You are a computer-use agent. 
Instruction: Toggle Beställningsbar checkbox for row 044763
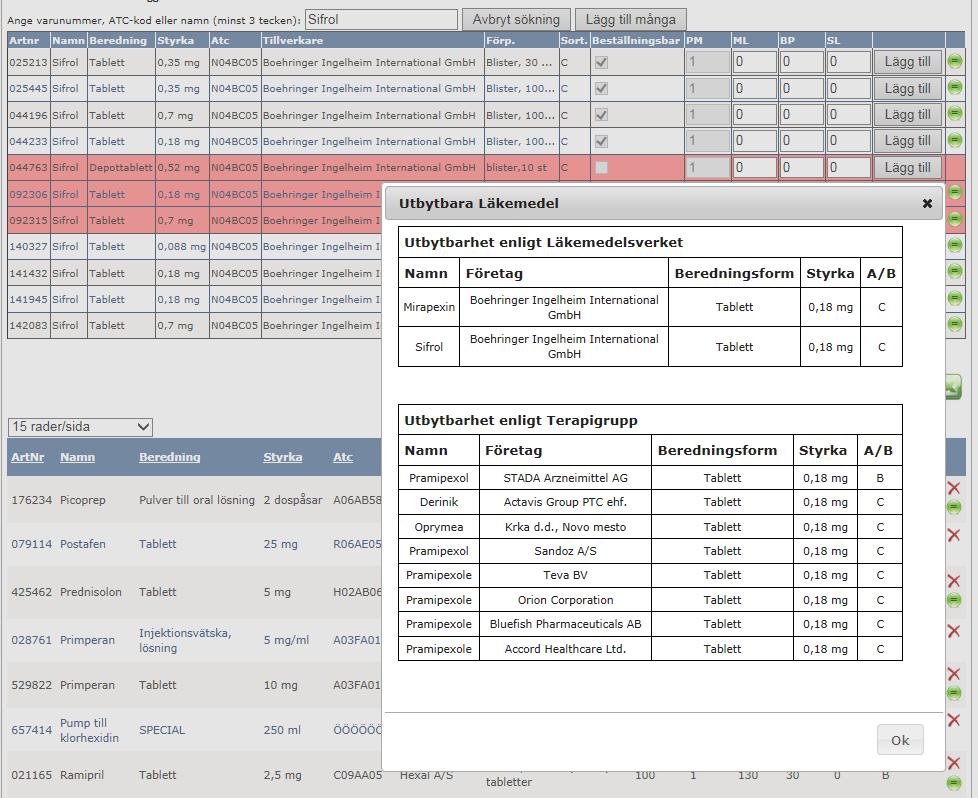[x=601, y=168]
